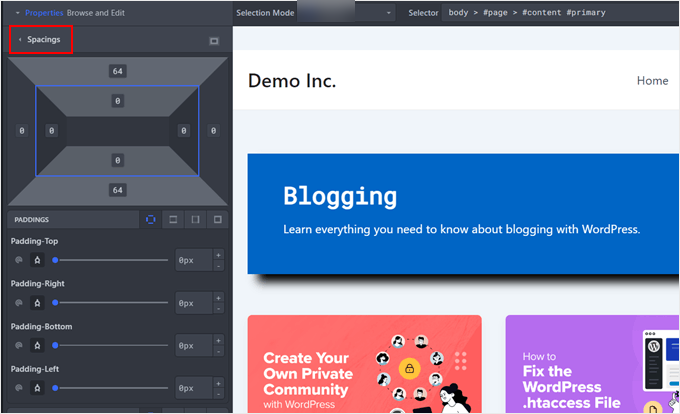The image size is (680, 414).
Task: Go back via the Spacings header
Action: (x=41, y=39)
